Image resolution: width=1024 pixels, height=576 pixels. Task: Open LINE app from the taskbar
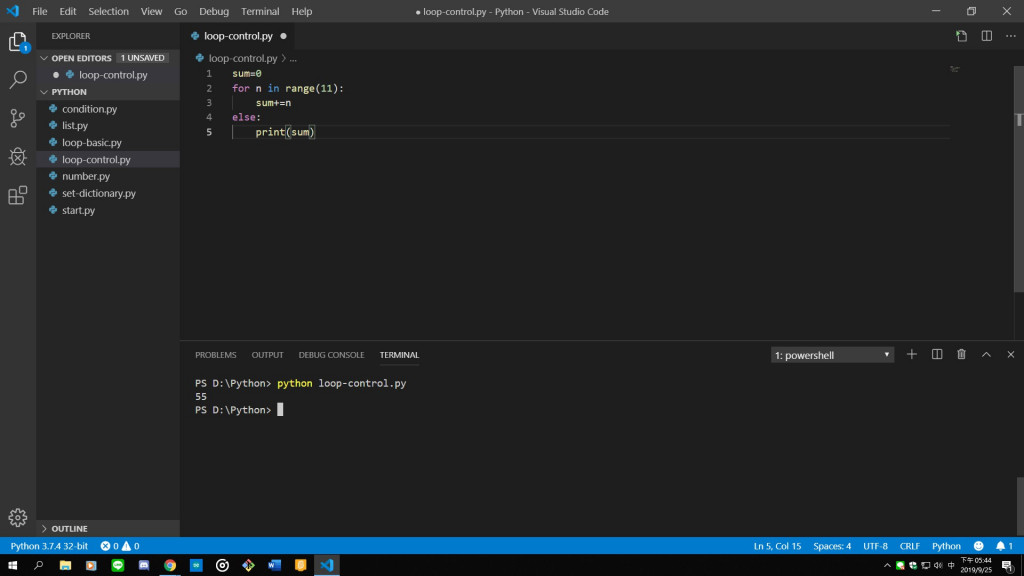[118, 566]
